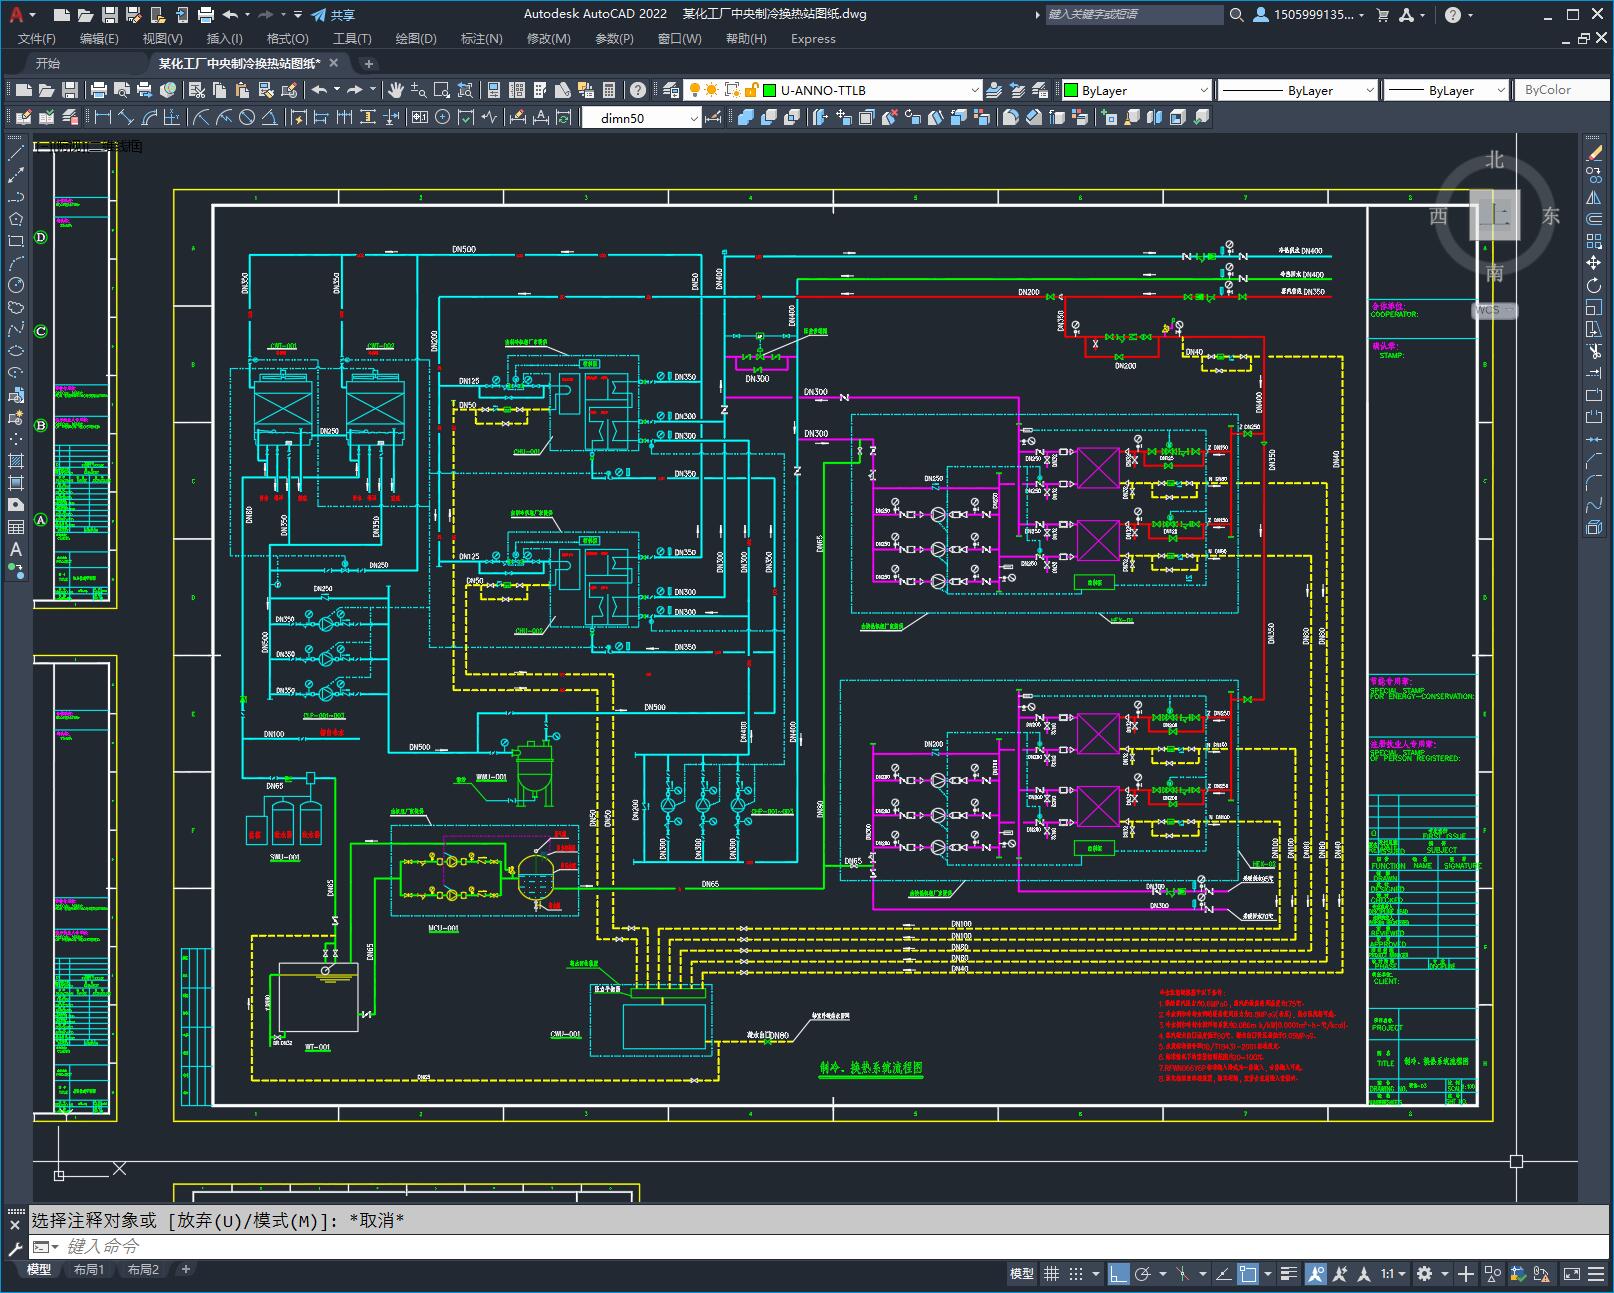The width and height of the screenshot is (1614, 1293).
Task: Expand the 1:1 annotation scale dropdown
Action: (x=1394, y=1274)
